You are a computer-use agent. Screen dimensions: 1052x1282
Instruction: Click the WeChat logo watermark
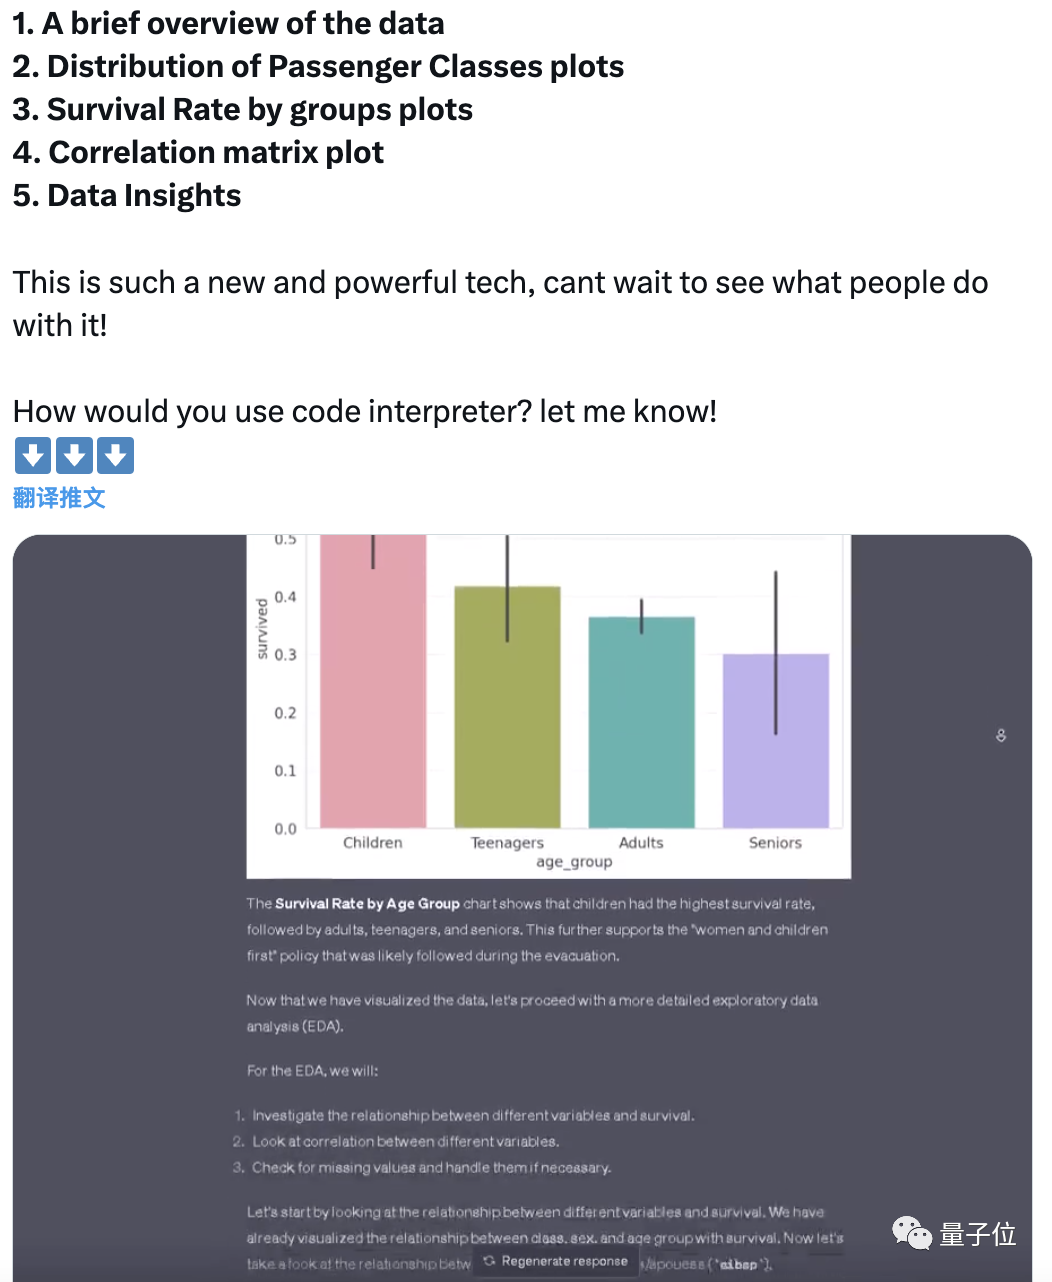click(912, 1233)
